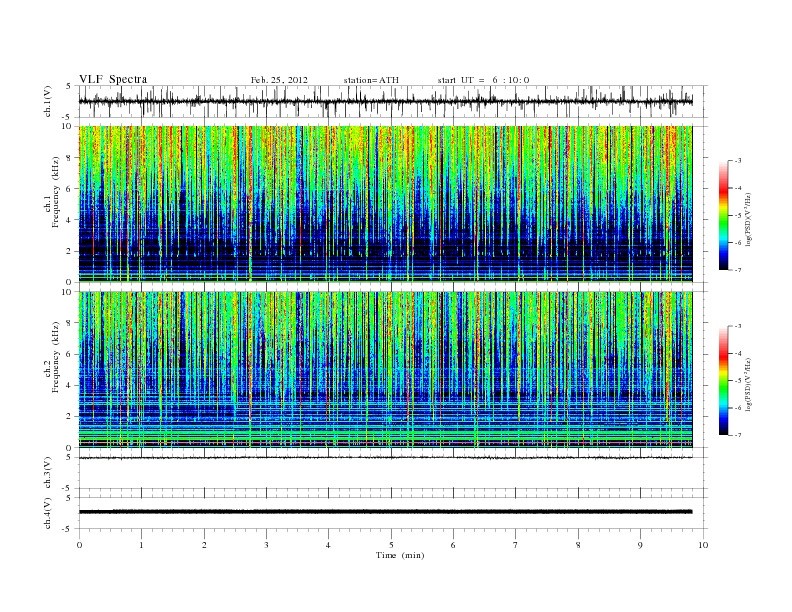Click the time axis tick label "1"
This screenshot has width=792, height=612.
141,545
